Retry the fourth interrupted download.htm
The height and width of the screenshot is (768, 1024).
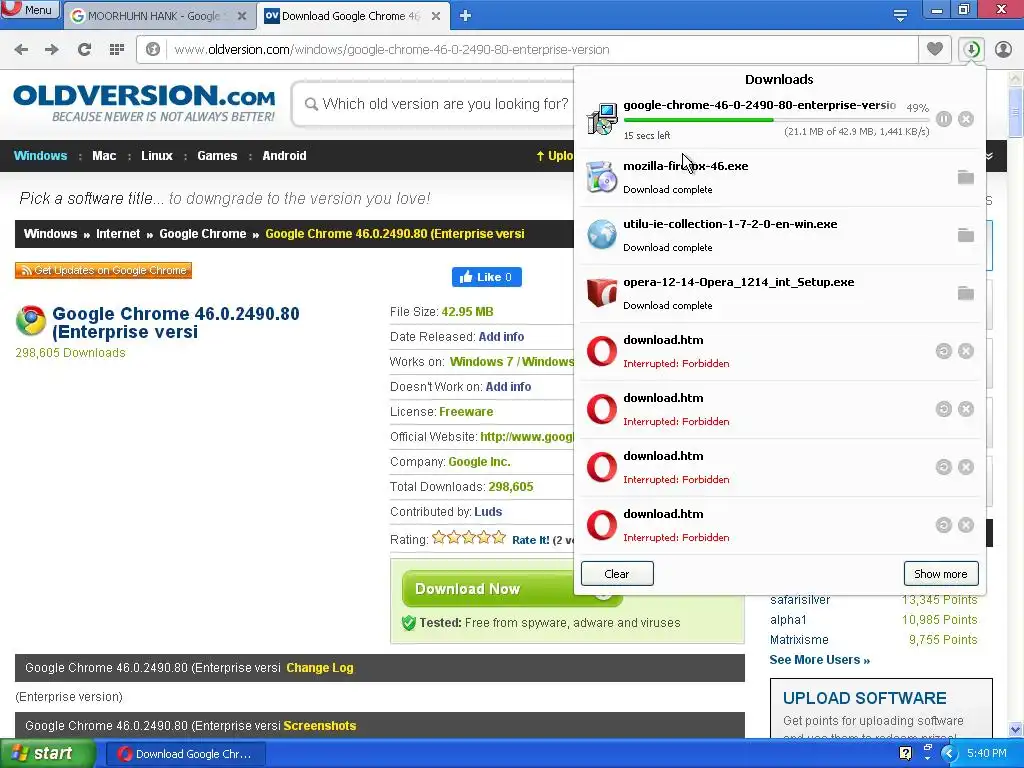click(x=944, y=525)
